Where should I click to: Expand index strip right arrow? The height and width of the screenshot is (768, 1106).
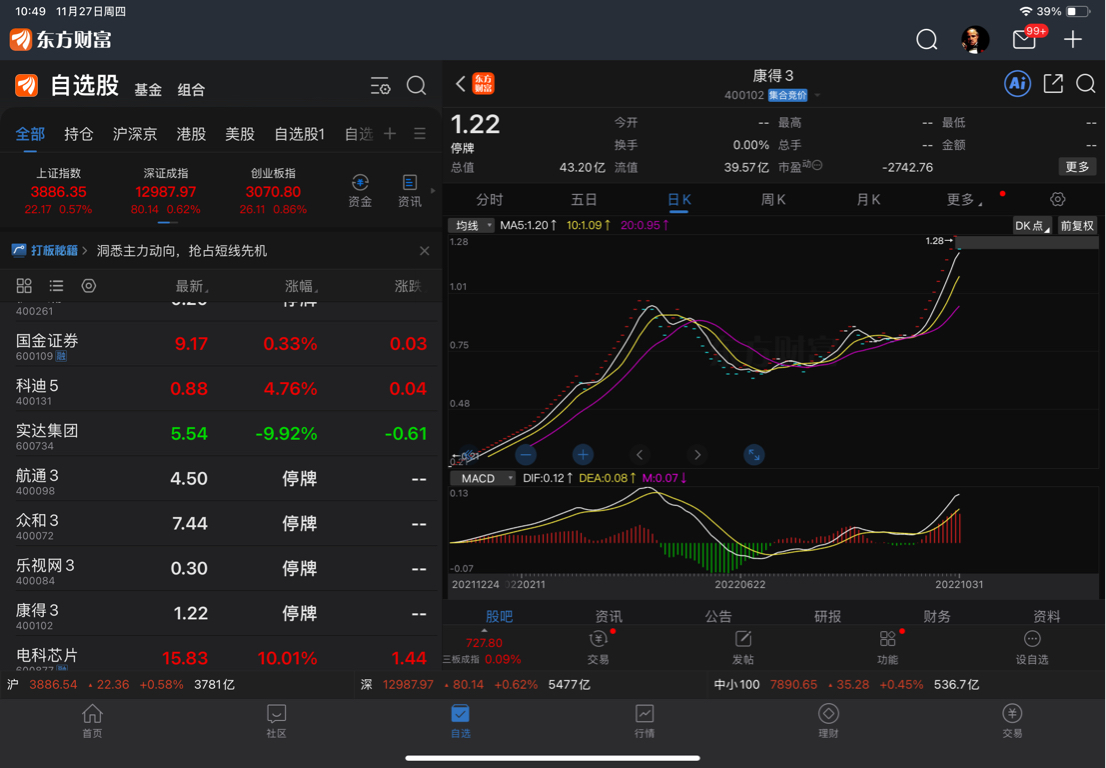point(433,190)
